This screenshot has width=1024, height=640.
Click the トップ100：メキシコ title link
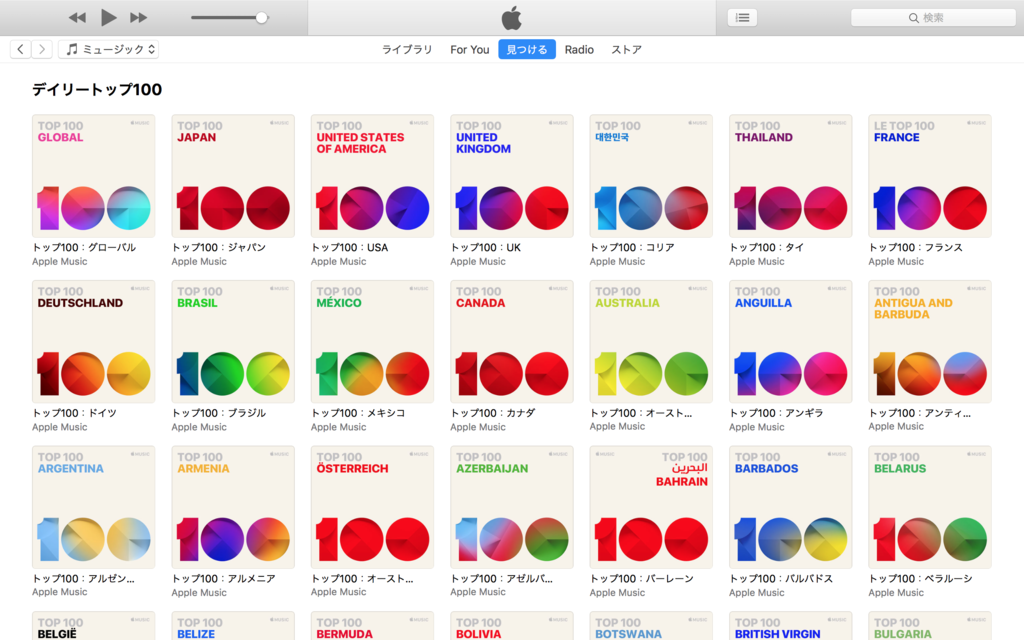359,413
